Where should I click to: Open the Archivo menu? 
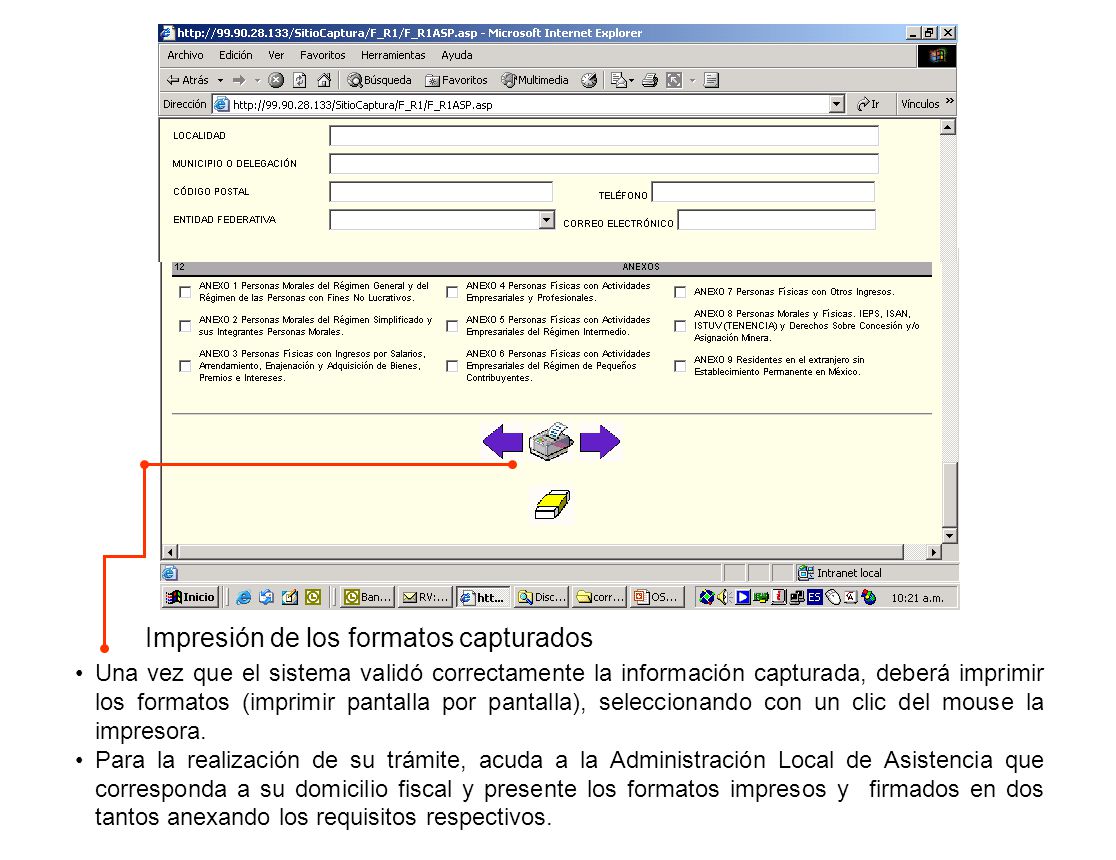(185, 56)
